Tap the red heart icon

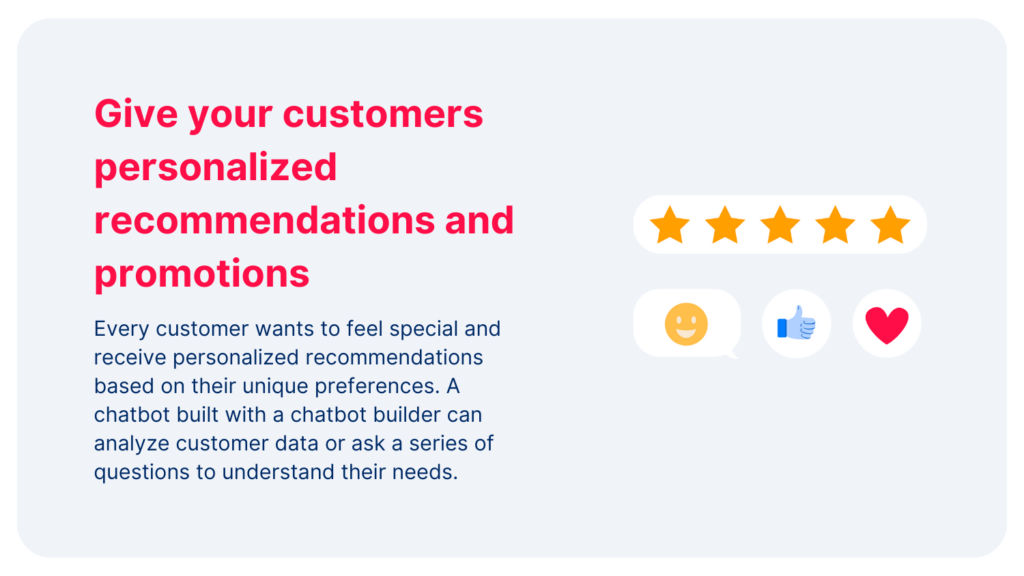point(886,325)
